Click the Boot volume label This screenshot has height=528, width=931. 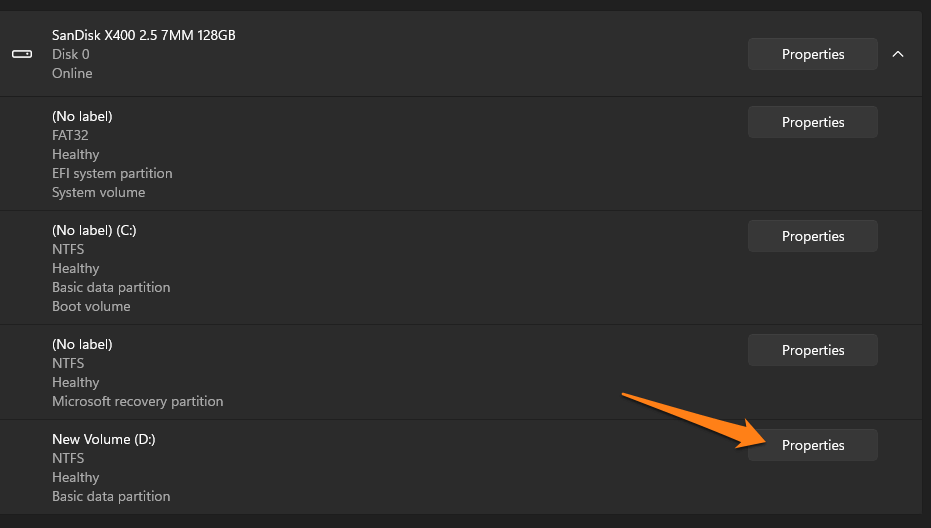pos(91,306)
